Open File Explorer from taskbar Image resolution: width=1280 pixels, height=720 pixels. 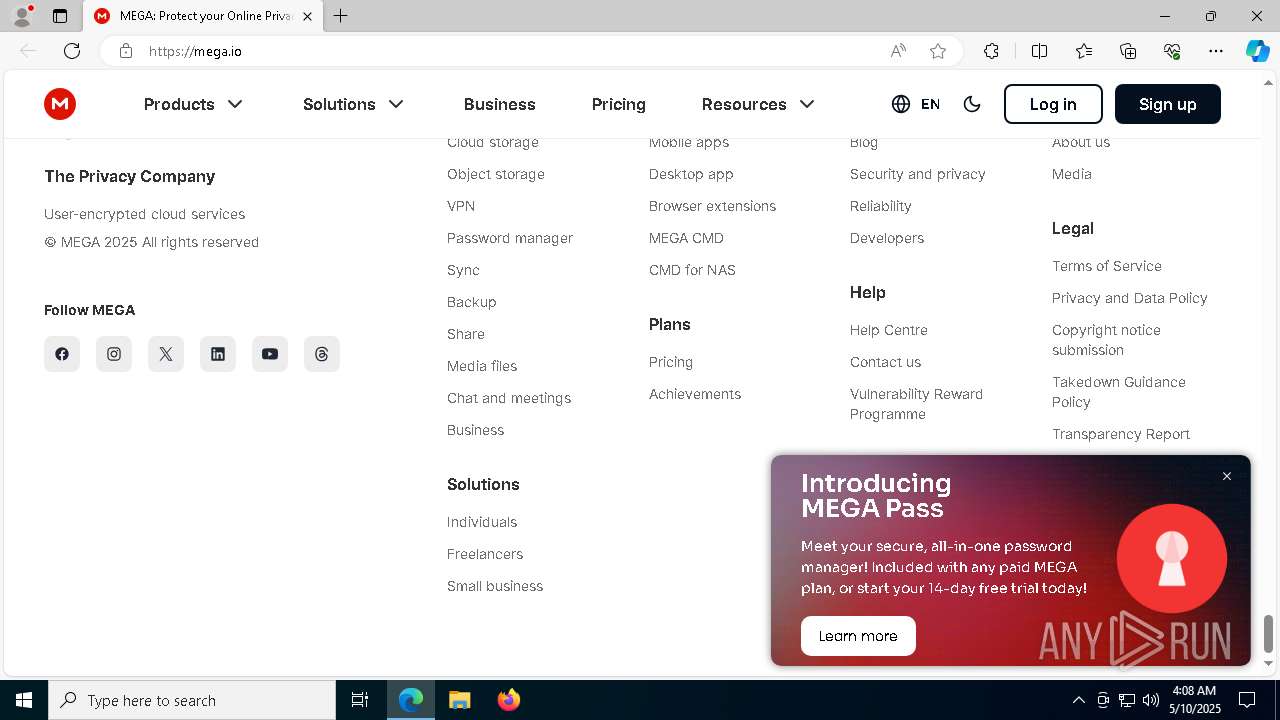pyautogui.click(x=460, y=700)
